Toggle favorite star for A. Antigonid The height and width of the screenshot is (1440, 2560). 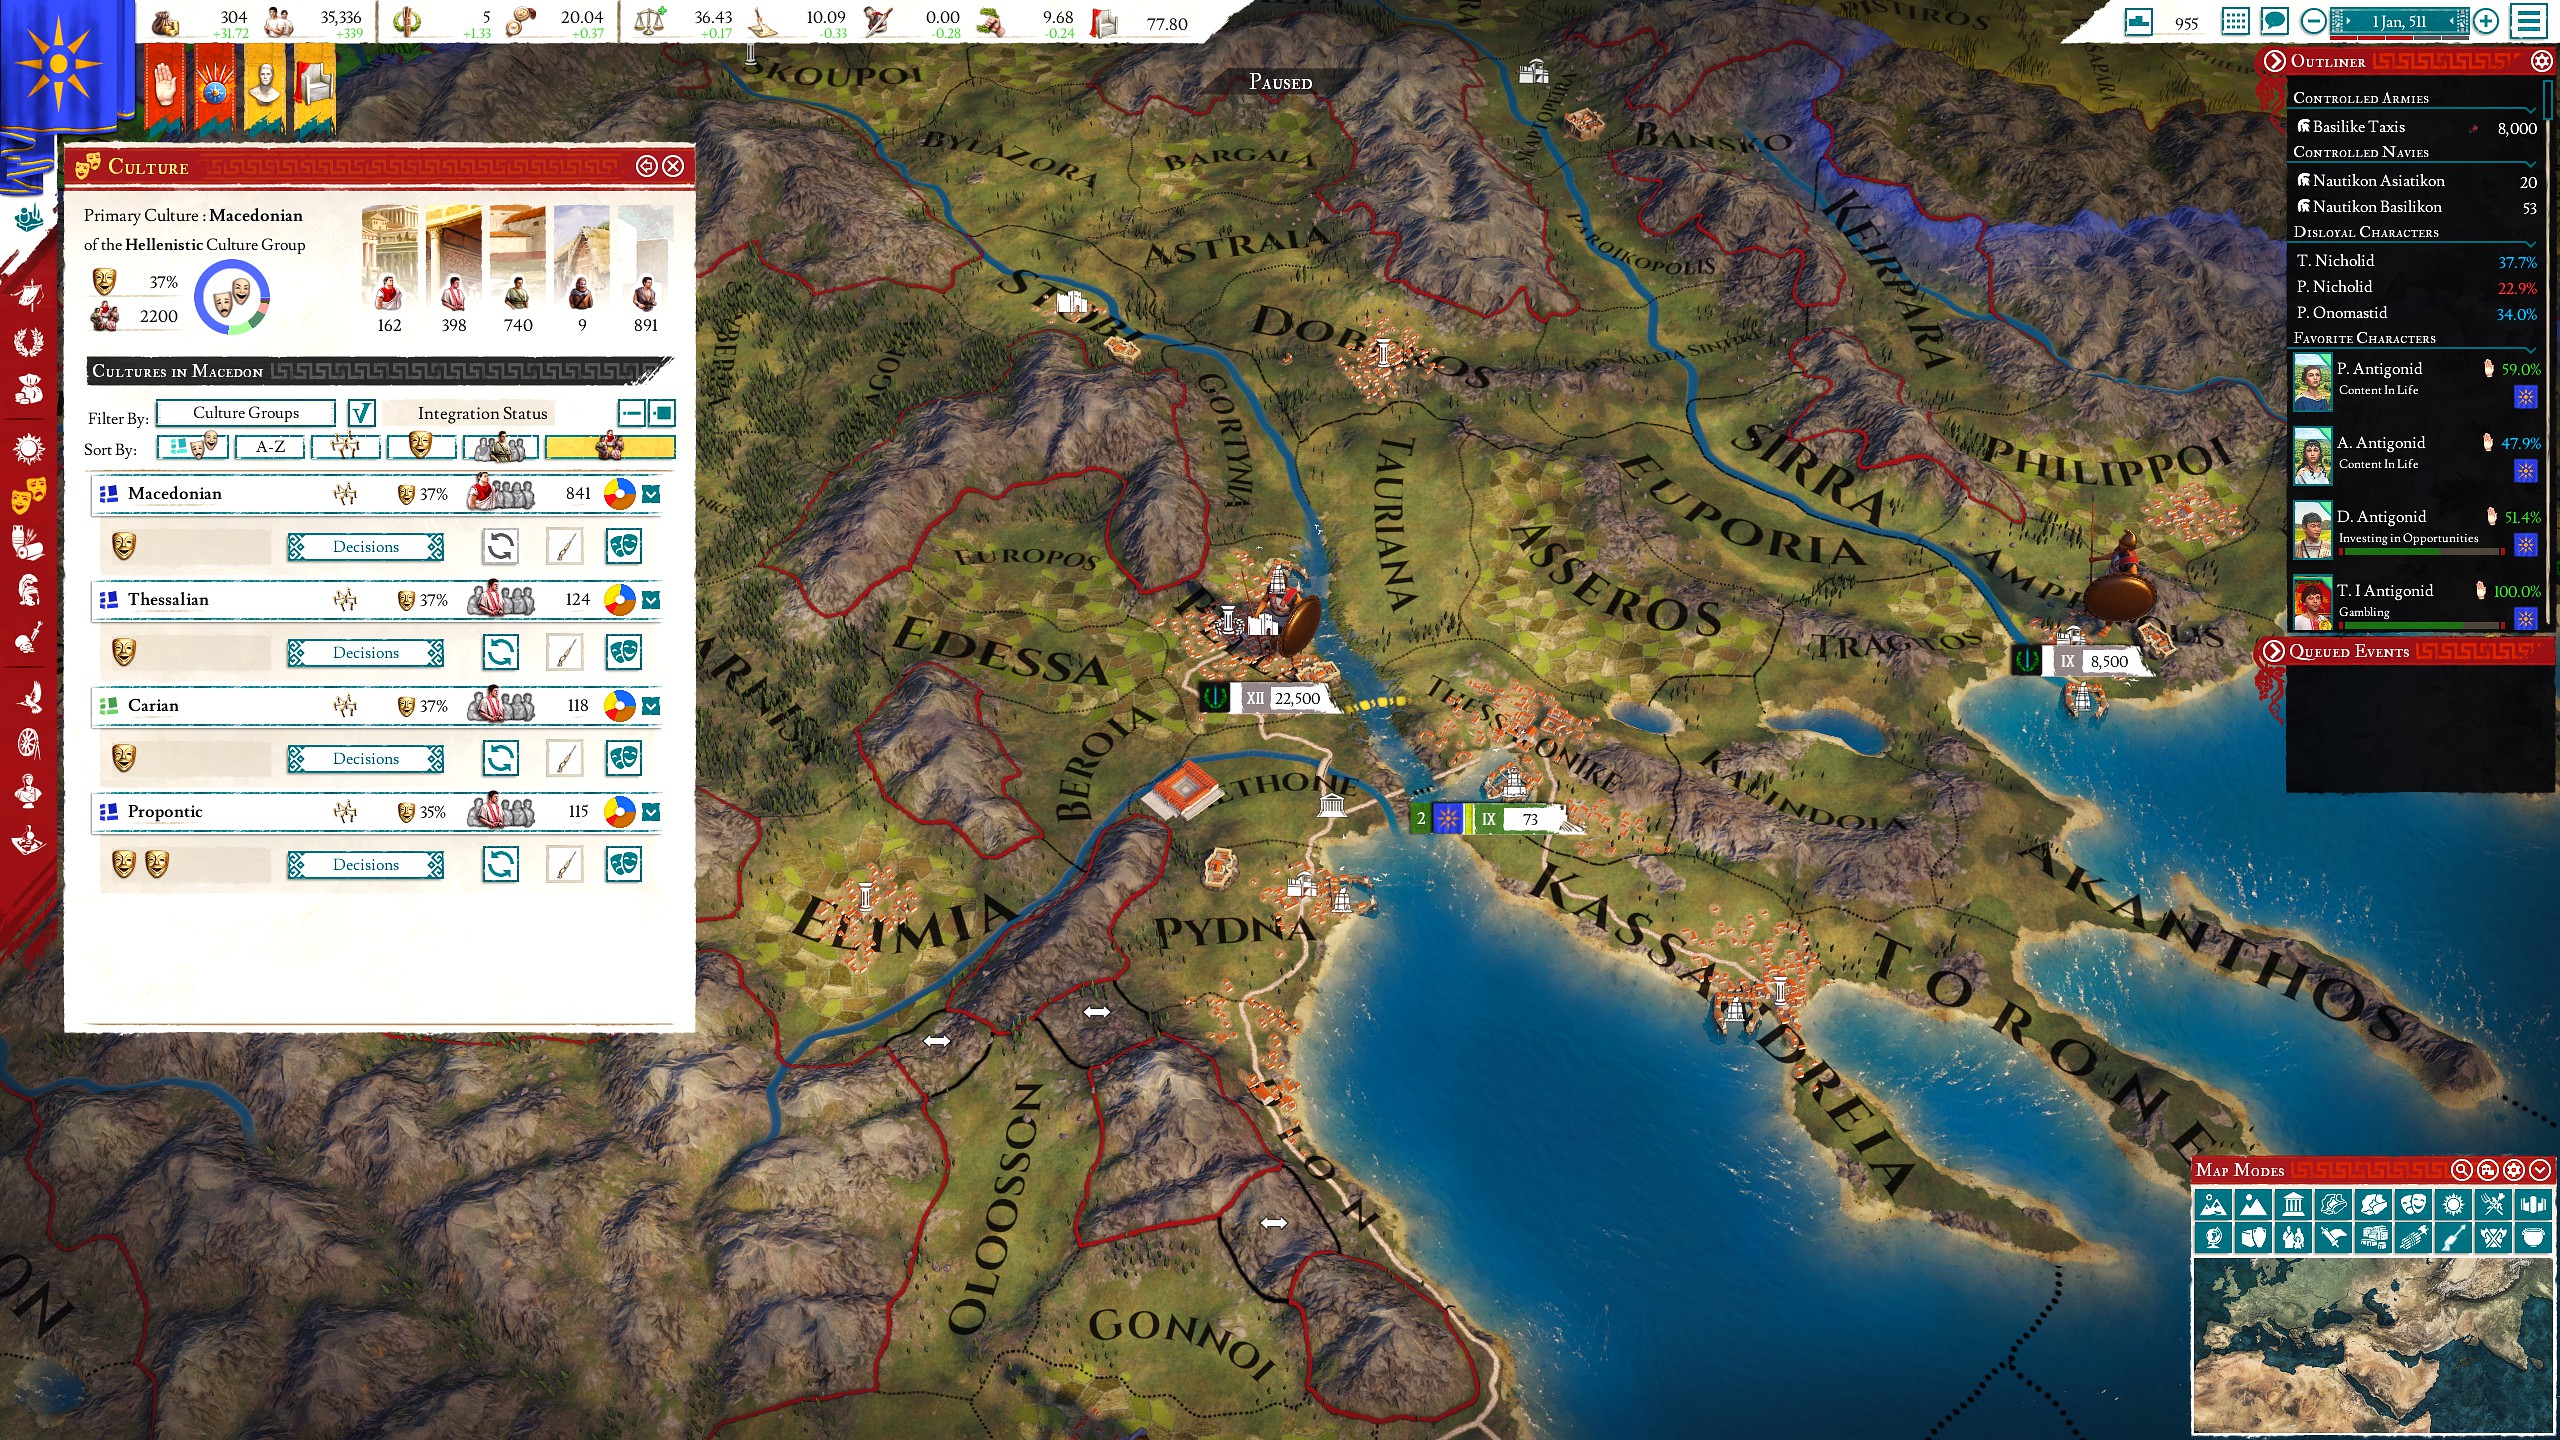coord(2525,471)
